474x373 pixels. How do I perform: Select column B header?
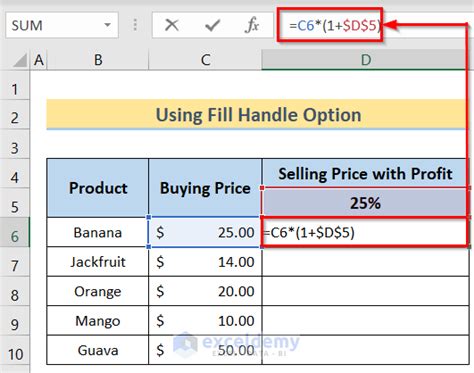(x=98, y=60)
